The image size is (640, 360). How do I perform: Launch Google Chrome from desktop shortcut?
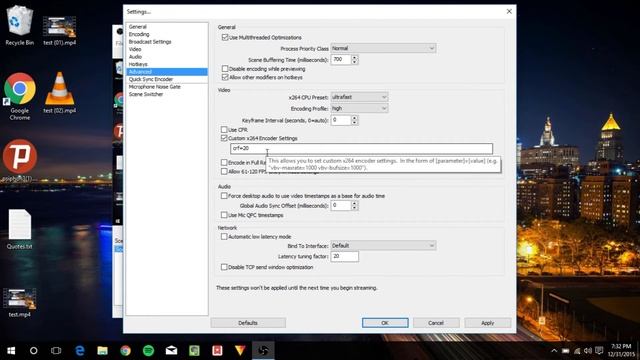pos(20,97)
